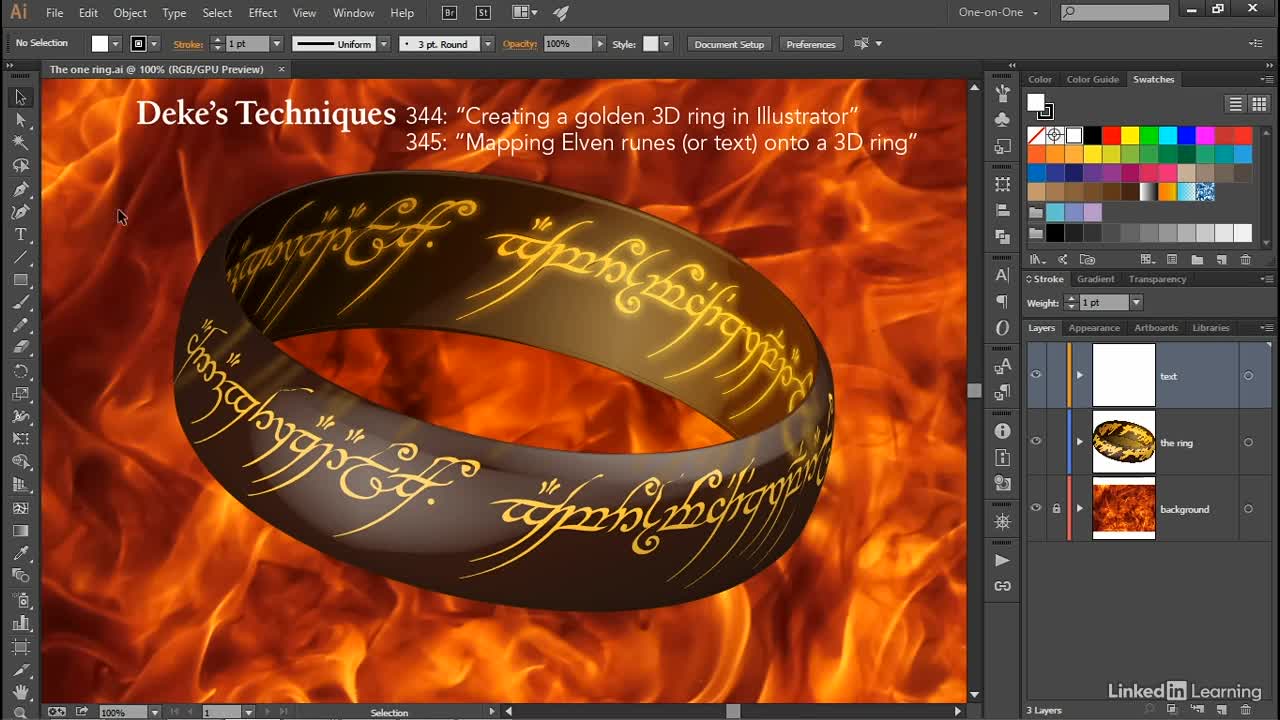Delete selected layer via Layers trash icon
This screenshot has height=720, width=1280.
(1245, 710)
